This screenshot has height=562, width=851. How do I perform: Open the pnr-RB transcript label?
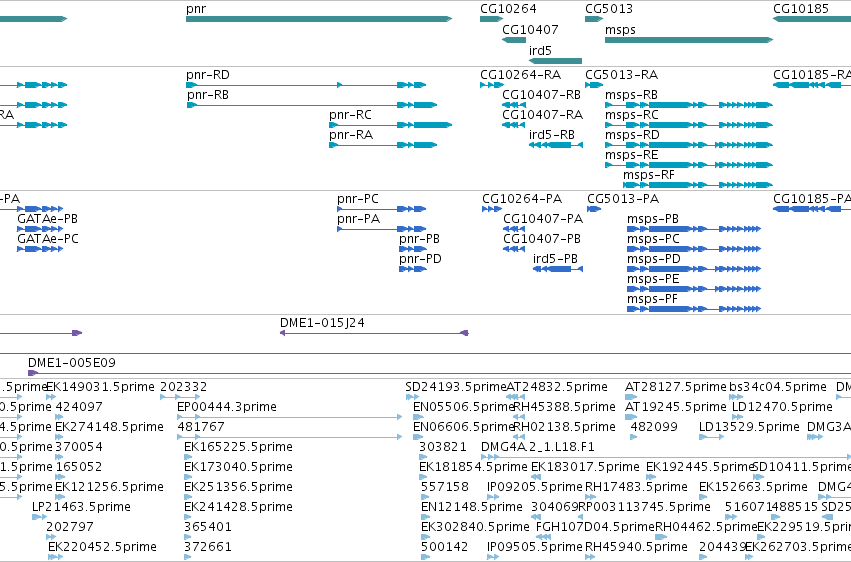click(208, 95)
